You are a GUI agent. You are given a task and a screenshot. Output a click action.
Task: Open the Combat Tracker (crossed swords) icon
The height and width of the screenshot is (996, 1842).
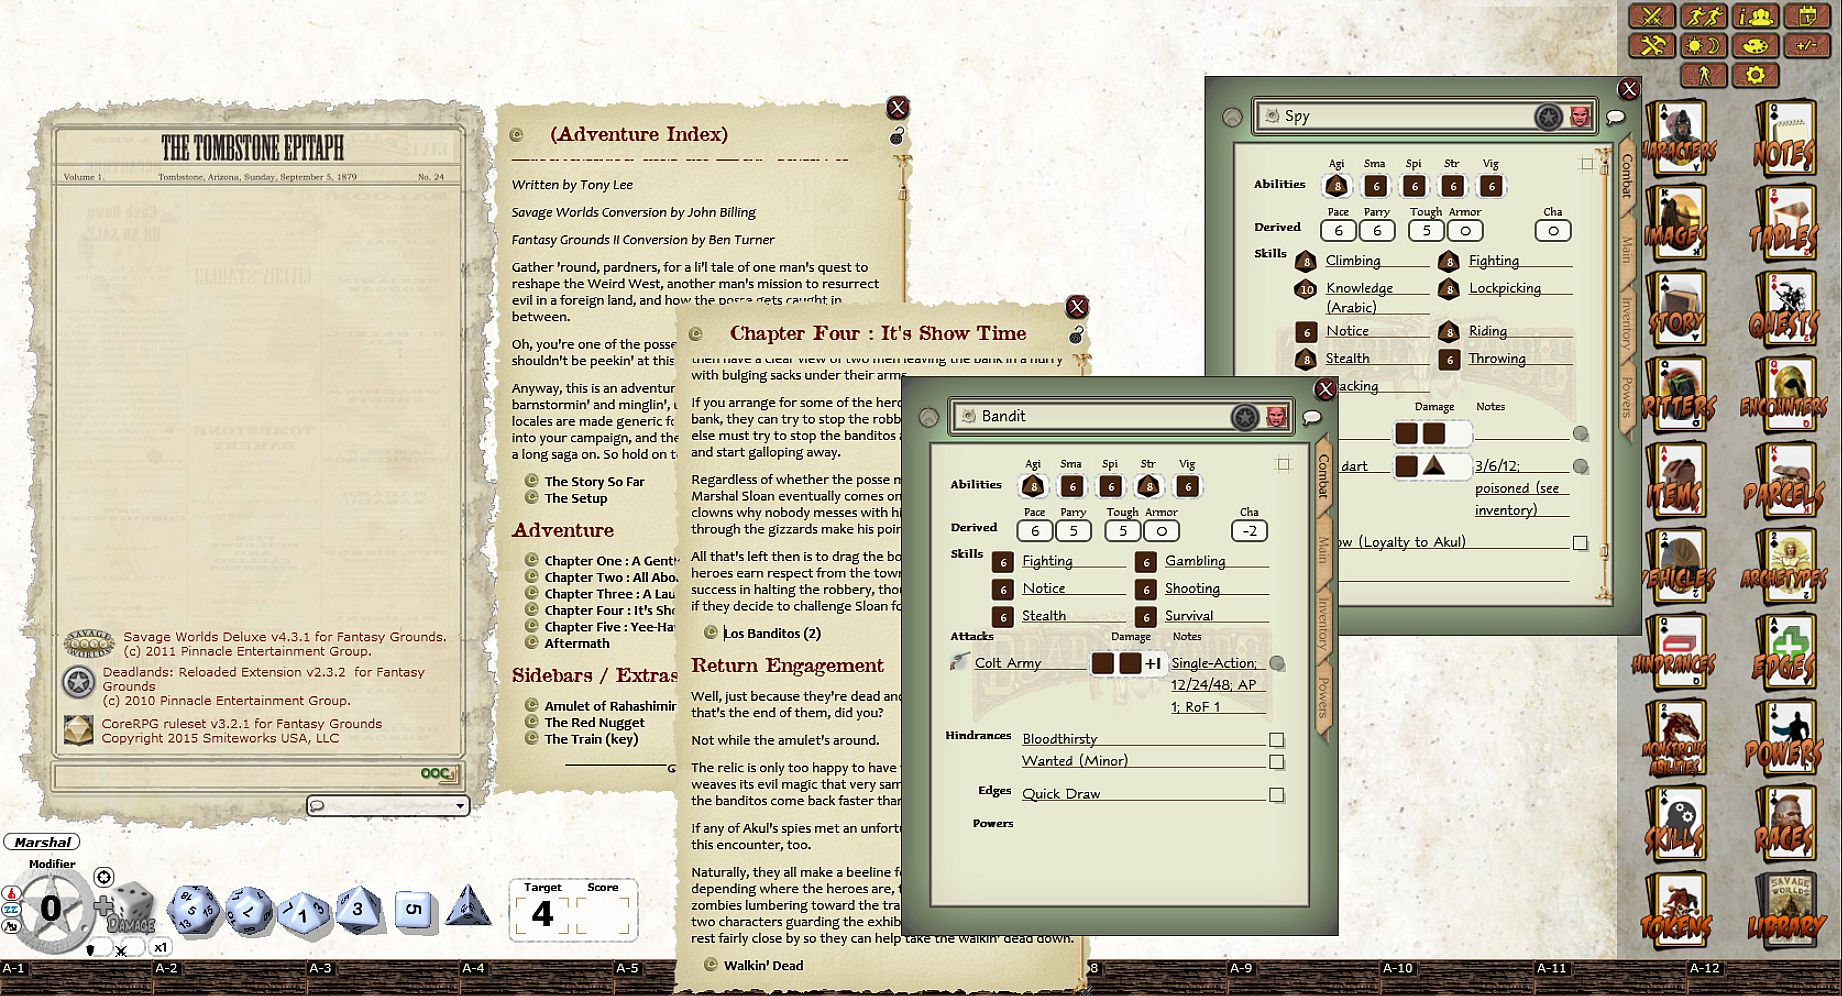pos(1651,16)
